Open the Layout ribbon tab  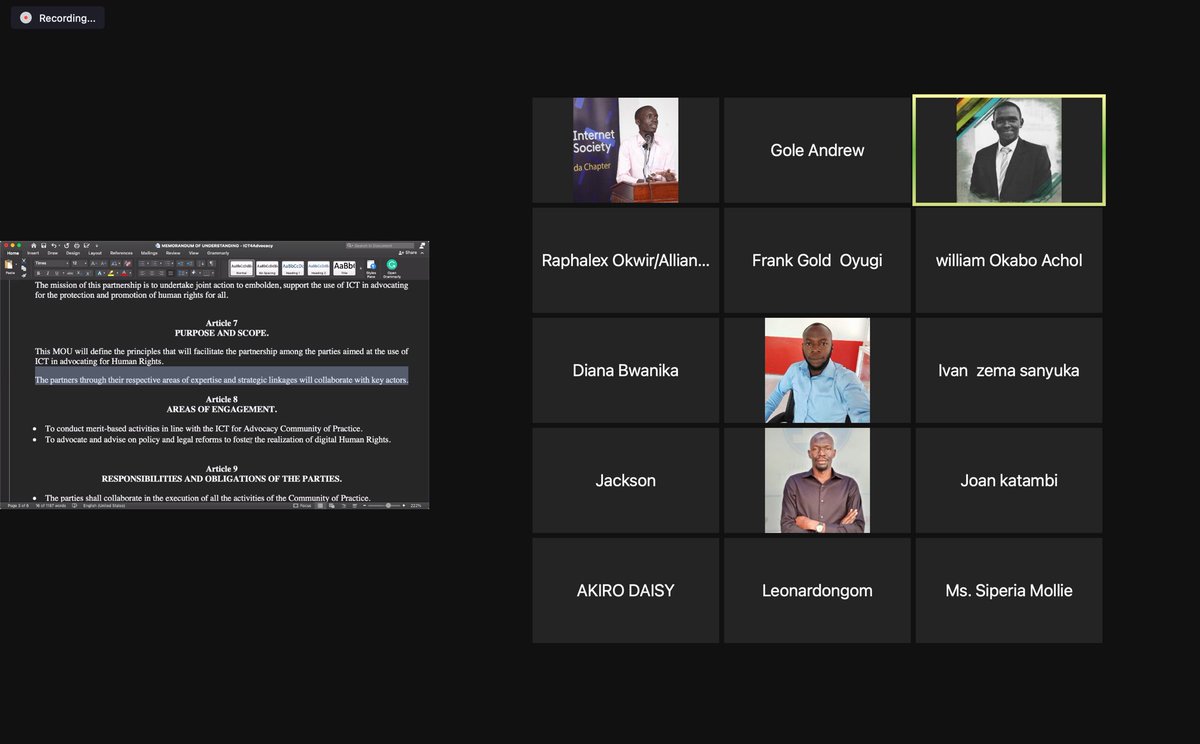pyautogui.click(x=95, y=253)
